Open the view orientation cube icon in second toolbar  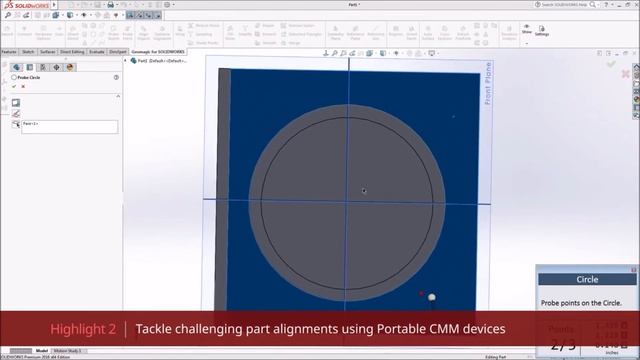click(56, 16)
